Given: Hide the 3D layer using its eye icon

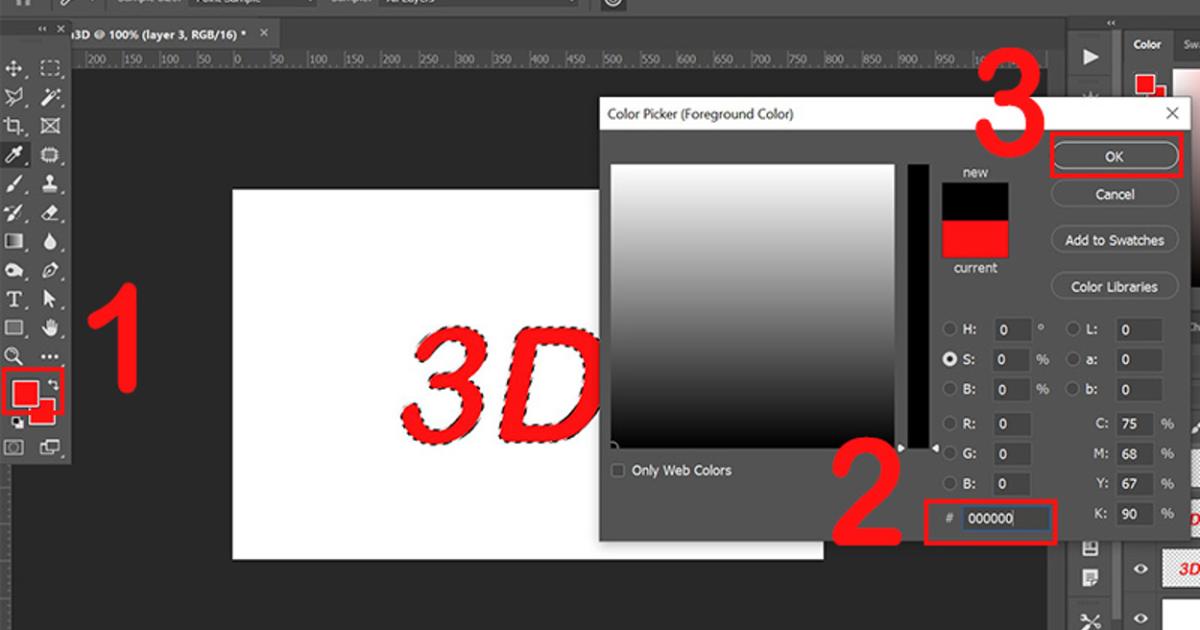Looking at the screenshot, I should [1140, 568].
